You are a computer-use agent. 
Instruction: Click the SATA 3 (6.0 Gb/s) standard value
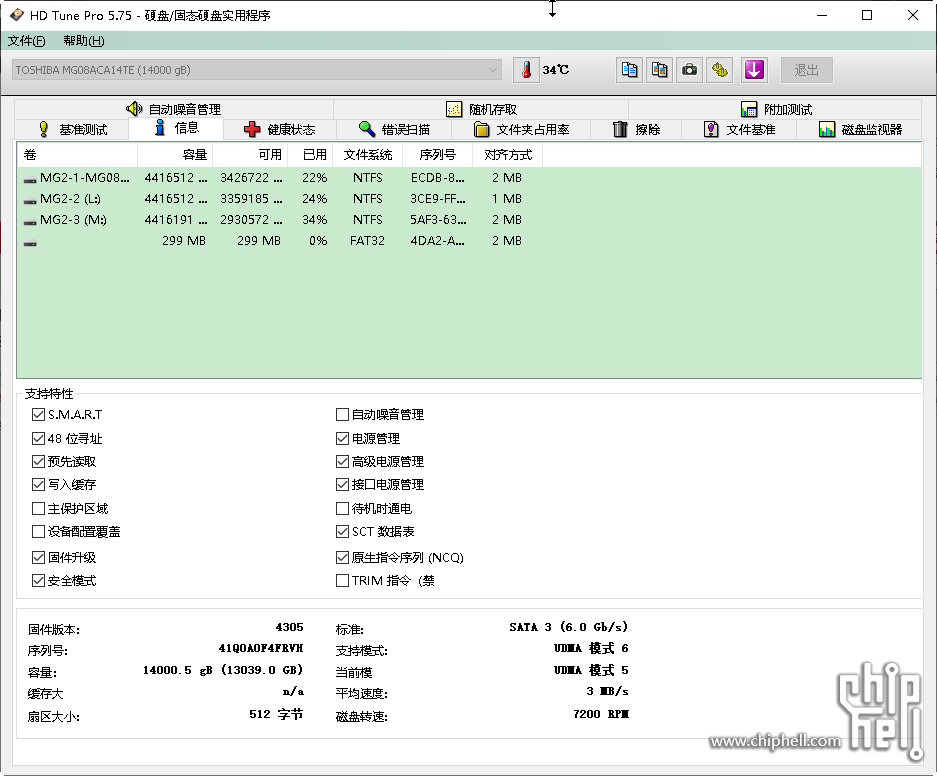coord(568,627)
